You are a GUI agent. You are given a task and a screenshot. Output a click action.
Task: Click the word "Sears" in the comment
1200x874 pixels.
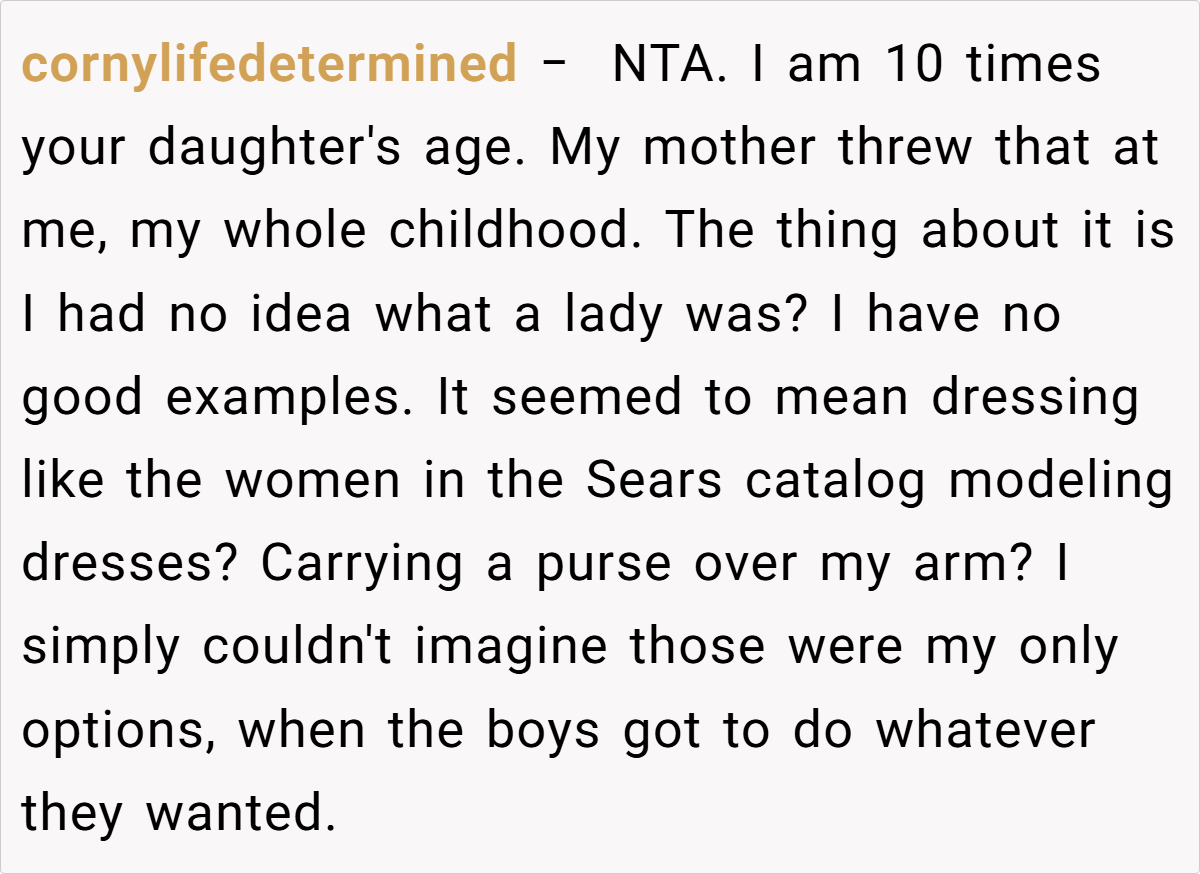653,481
